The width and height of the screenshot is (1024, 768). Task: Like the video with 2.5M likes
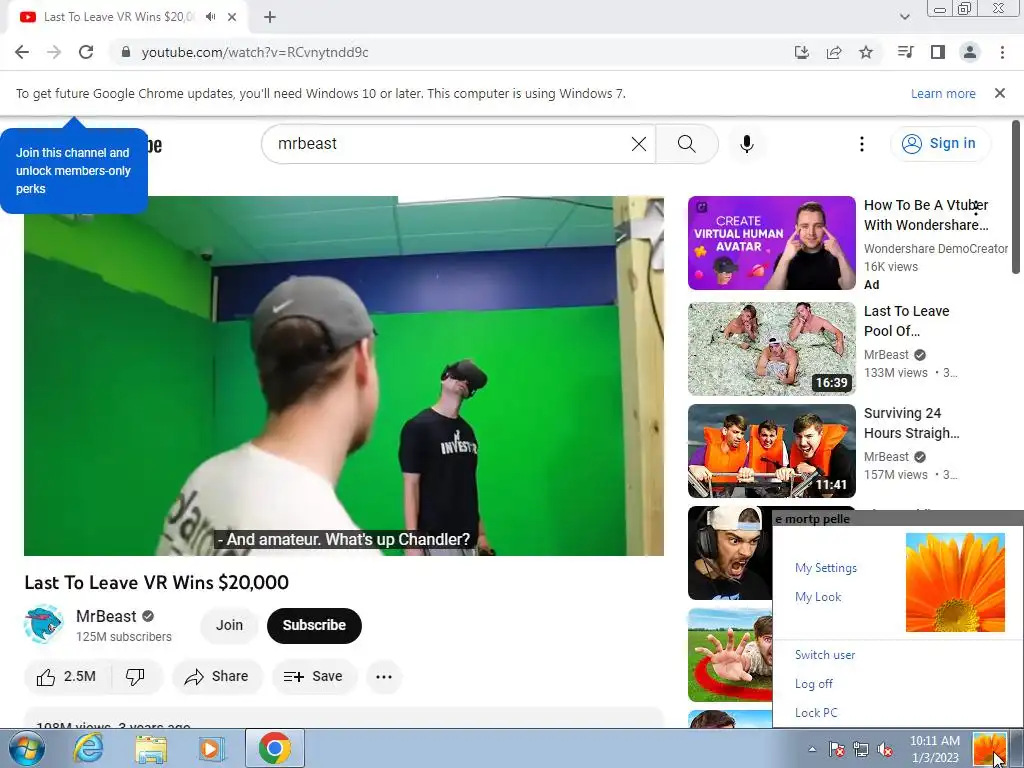[x=67, y=677]
